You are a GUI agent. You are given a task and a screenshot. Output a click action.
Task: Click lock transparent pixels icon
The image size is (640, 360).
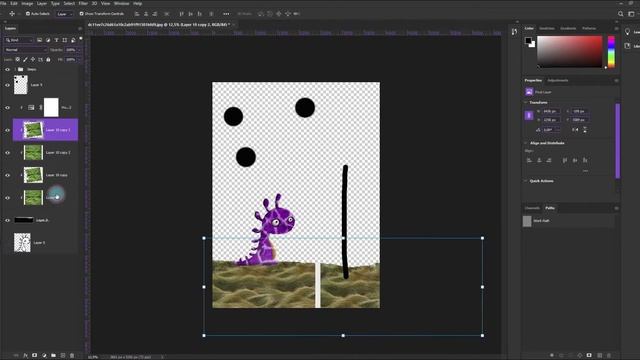click(x=18, y=60)
